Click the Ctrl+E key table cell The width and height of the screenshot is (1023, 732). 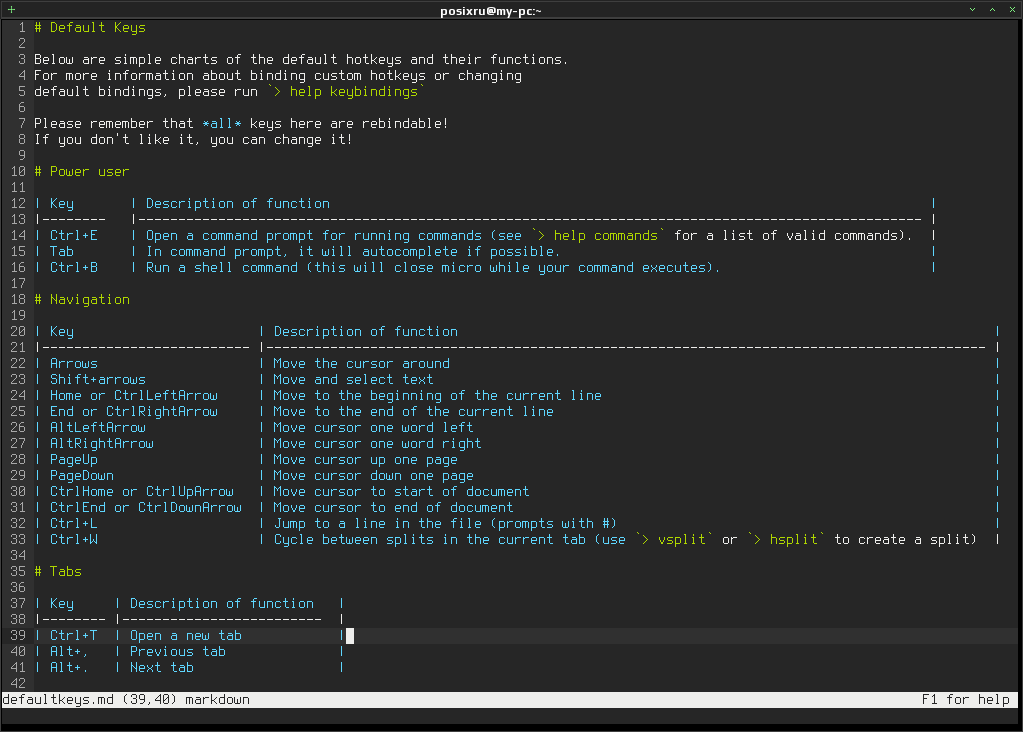(74, 236)
